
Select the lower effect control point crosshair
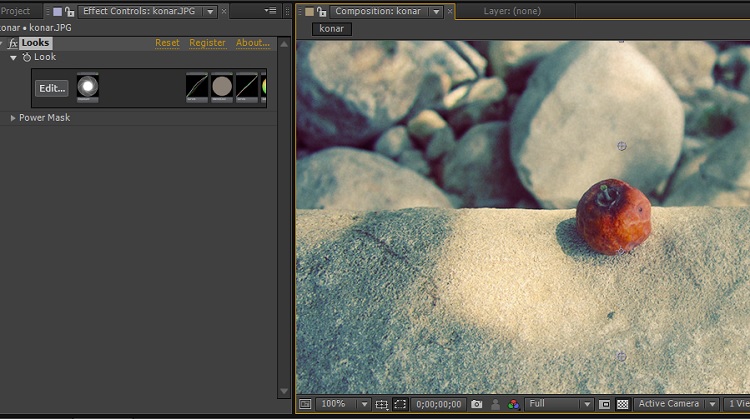(621, 356)
